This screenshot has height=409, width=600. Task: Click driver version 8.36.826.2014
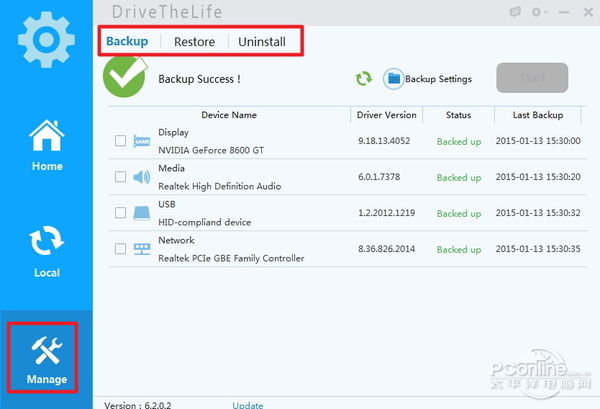(386, 249)
